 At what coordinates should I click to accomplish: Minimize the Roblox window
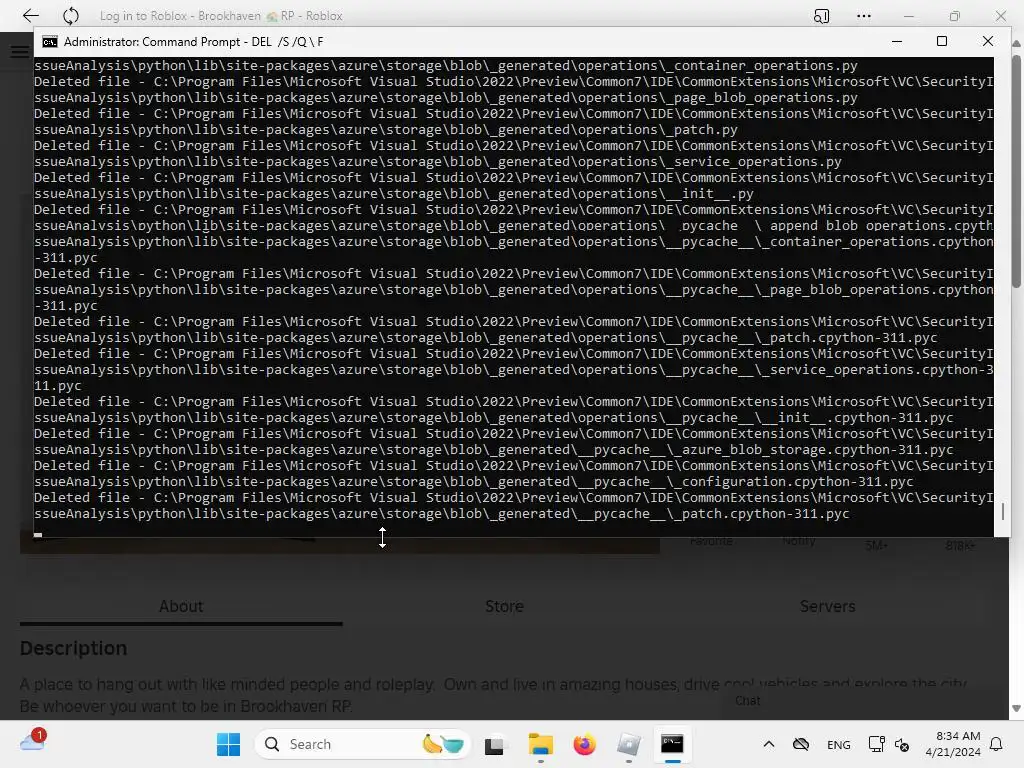pos(908,16)
